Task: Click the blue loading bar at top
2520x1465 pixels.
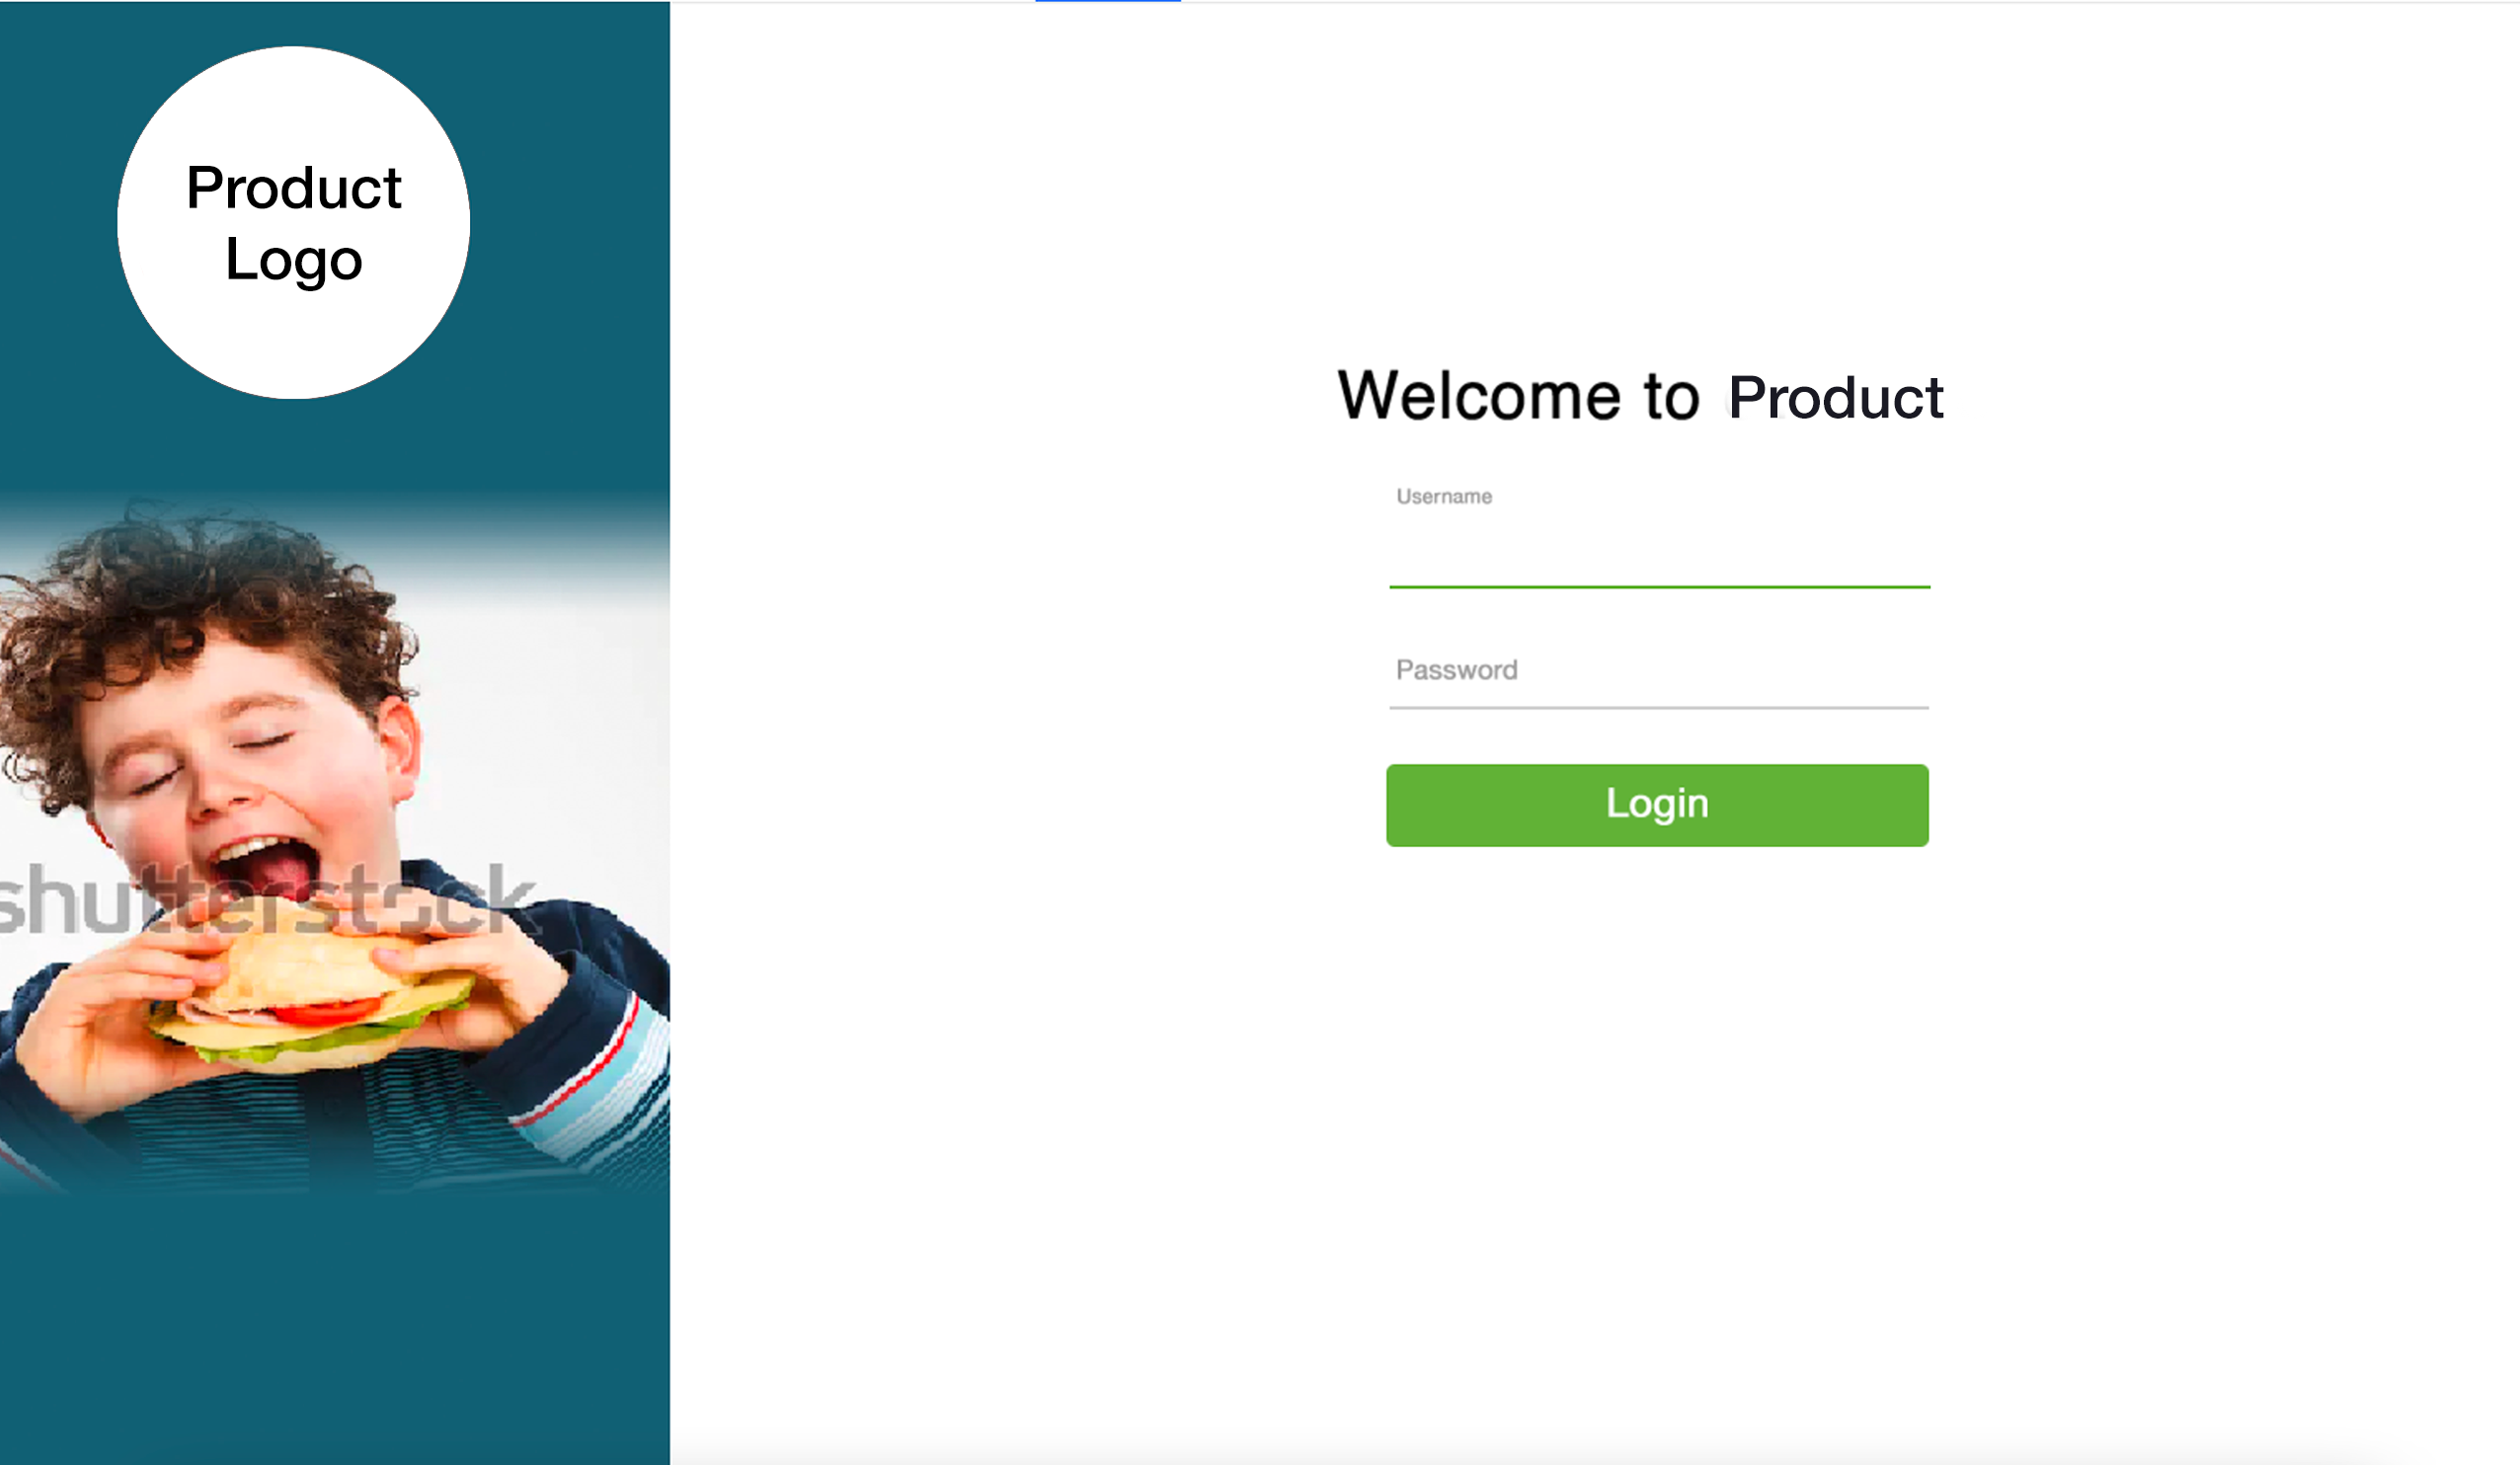Action: click(x=1108, y=1)
